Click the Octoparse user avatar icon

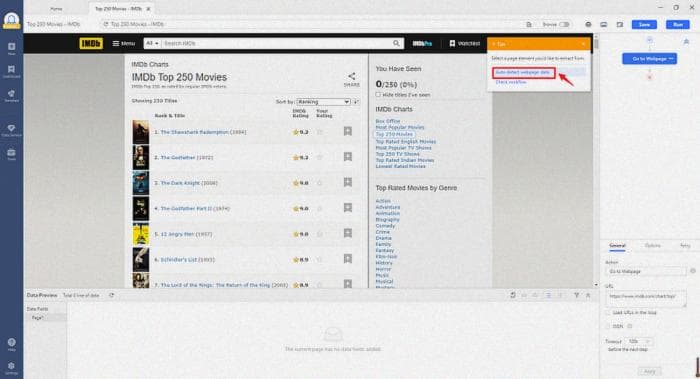pyautogui.click(x=11, y=20)
